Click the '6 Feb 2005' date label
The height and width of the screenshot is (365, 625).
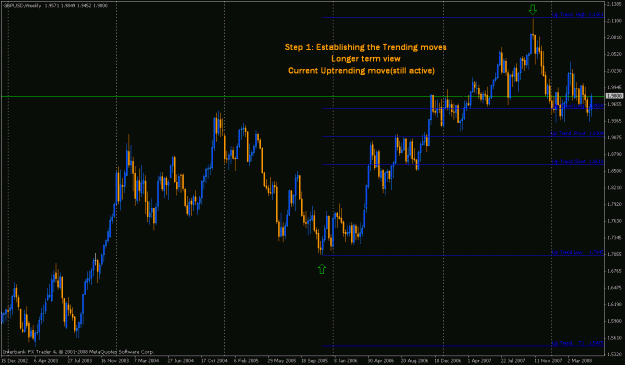point(246,360)
